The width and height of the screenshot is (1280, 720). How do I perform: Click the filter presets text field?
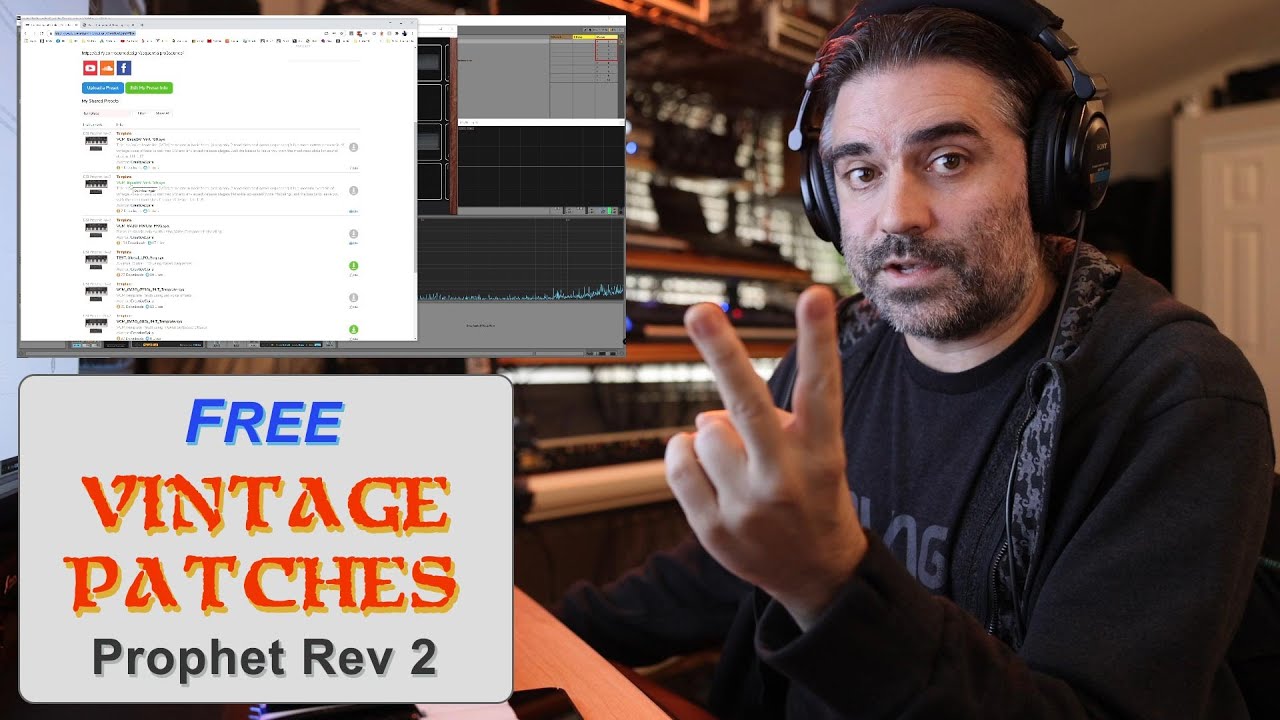106,114
